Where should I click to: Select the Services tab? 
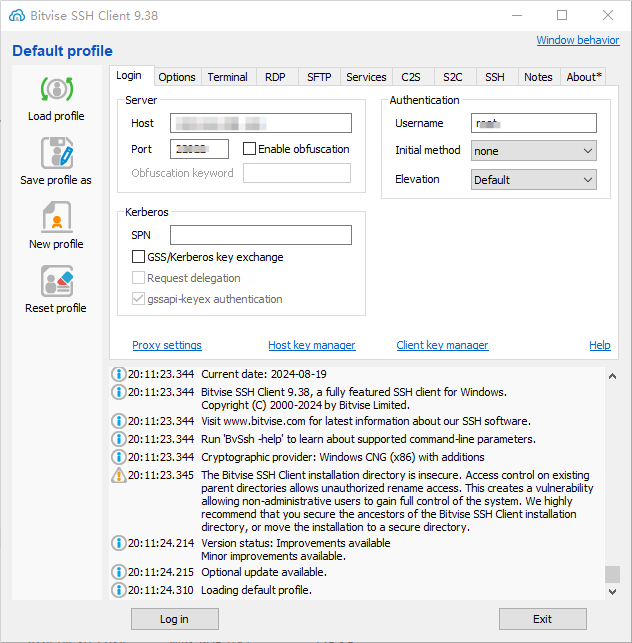pyautogui.click(x=366, y=77)
